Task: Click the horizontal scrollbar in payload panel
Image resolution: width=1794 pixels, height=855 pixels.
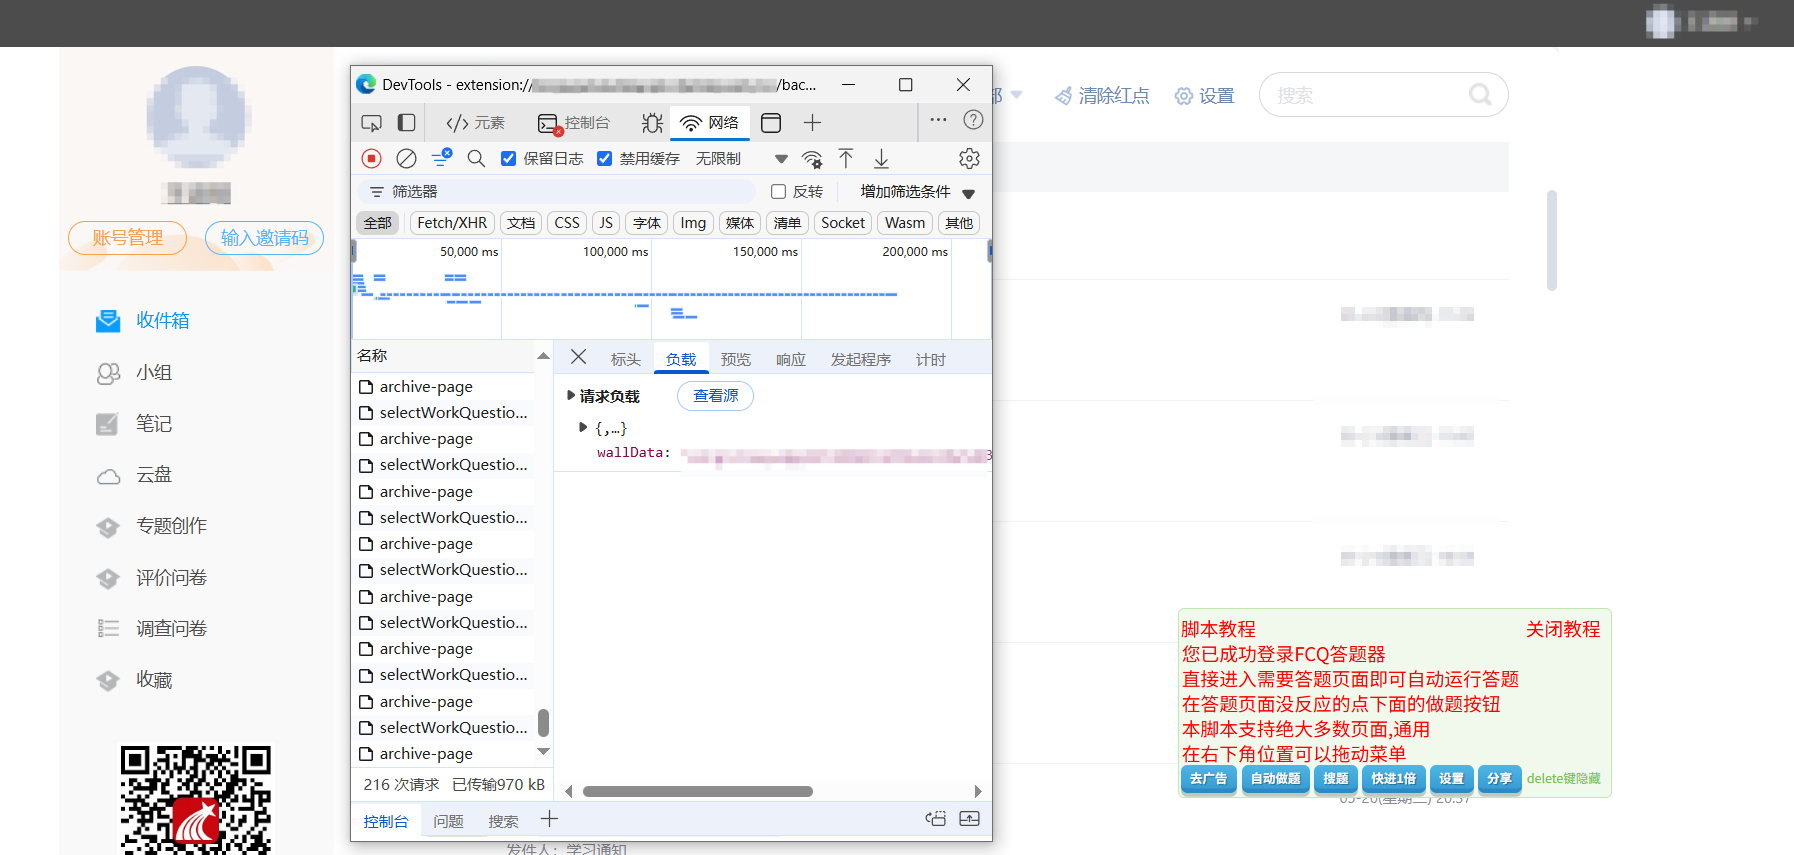Action: (x=697, y=791)
